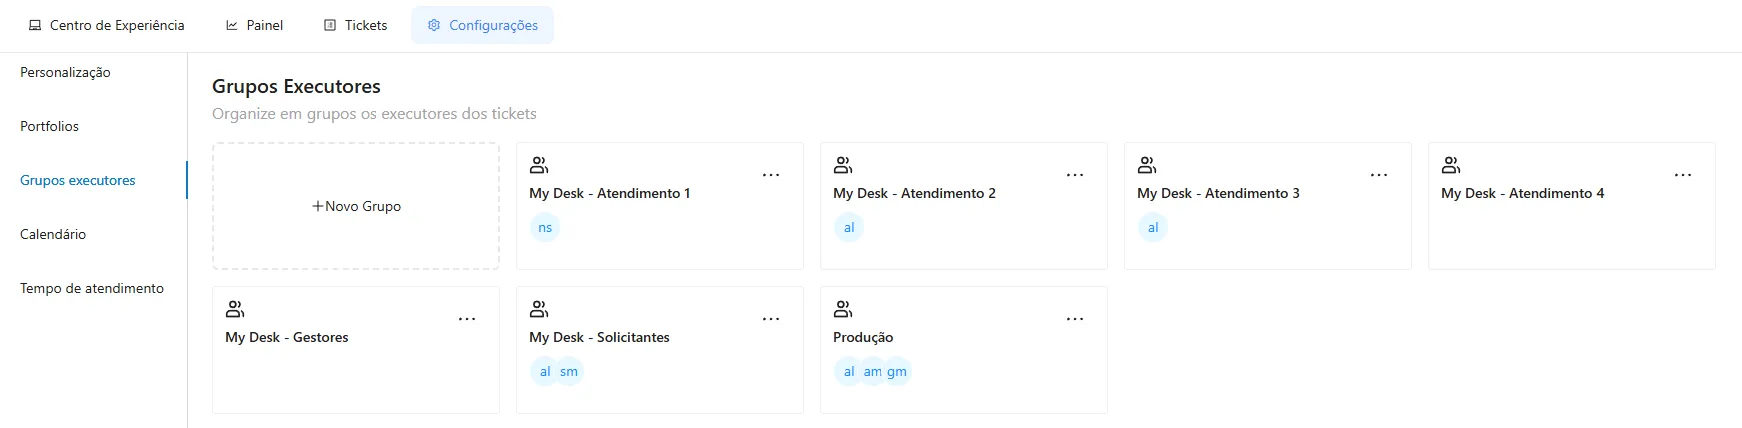
Task: Open the Tickets tab
Action: [356, 25]
